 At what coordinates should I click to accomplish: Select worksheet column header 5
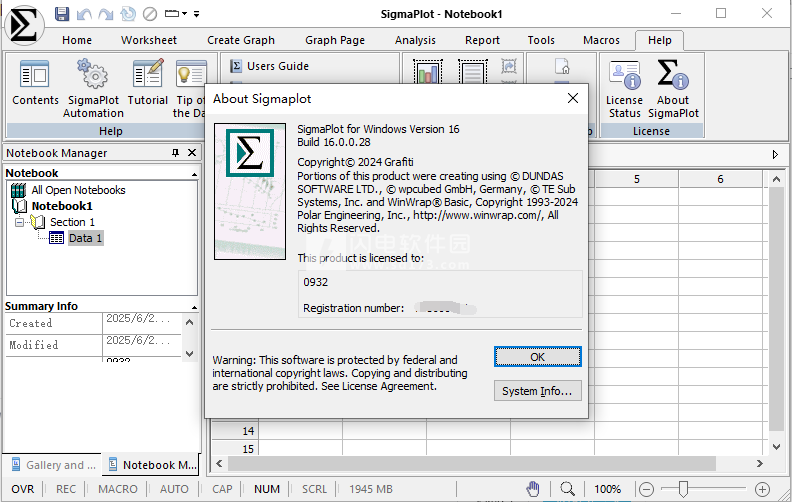click(636, 179)
